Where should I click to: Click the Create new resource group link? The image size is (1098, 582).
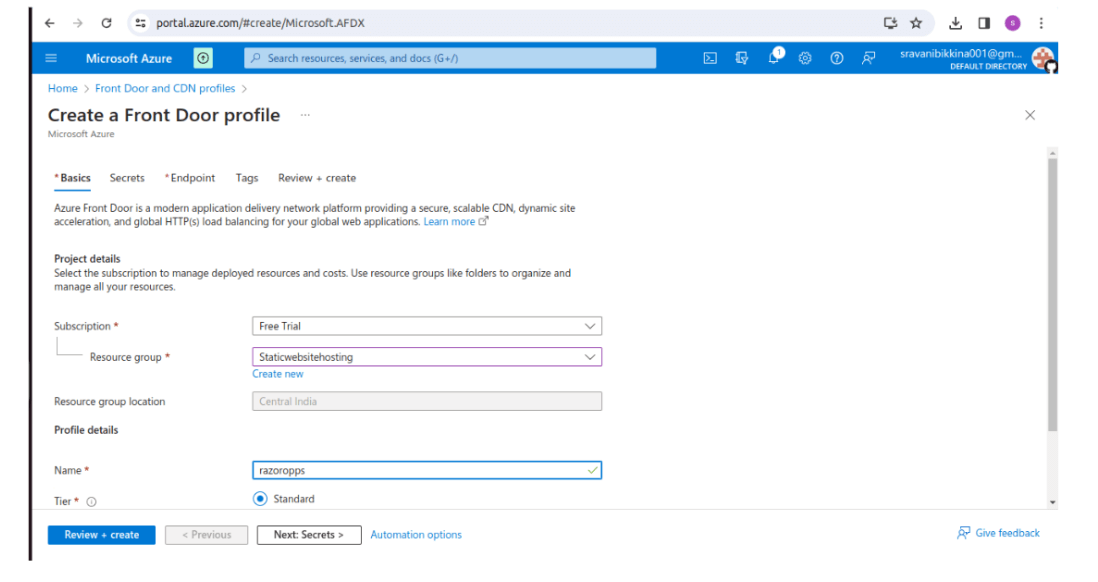pyautogui.click(x=277, y=373)
